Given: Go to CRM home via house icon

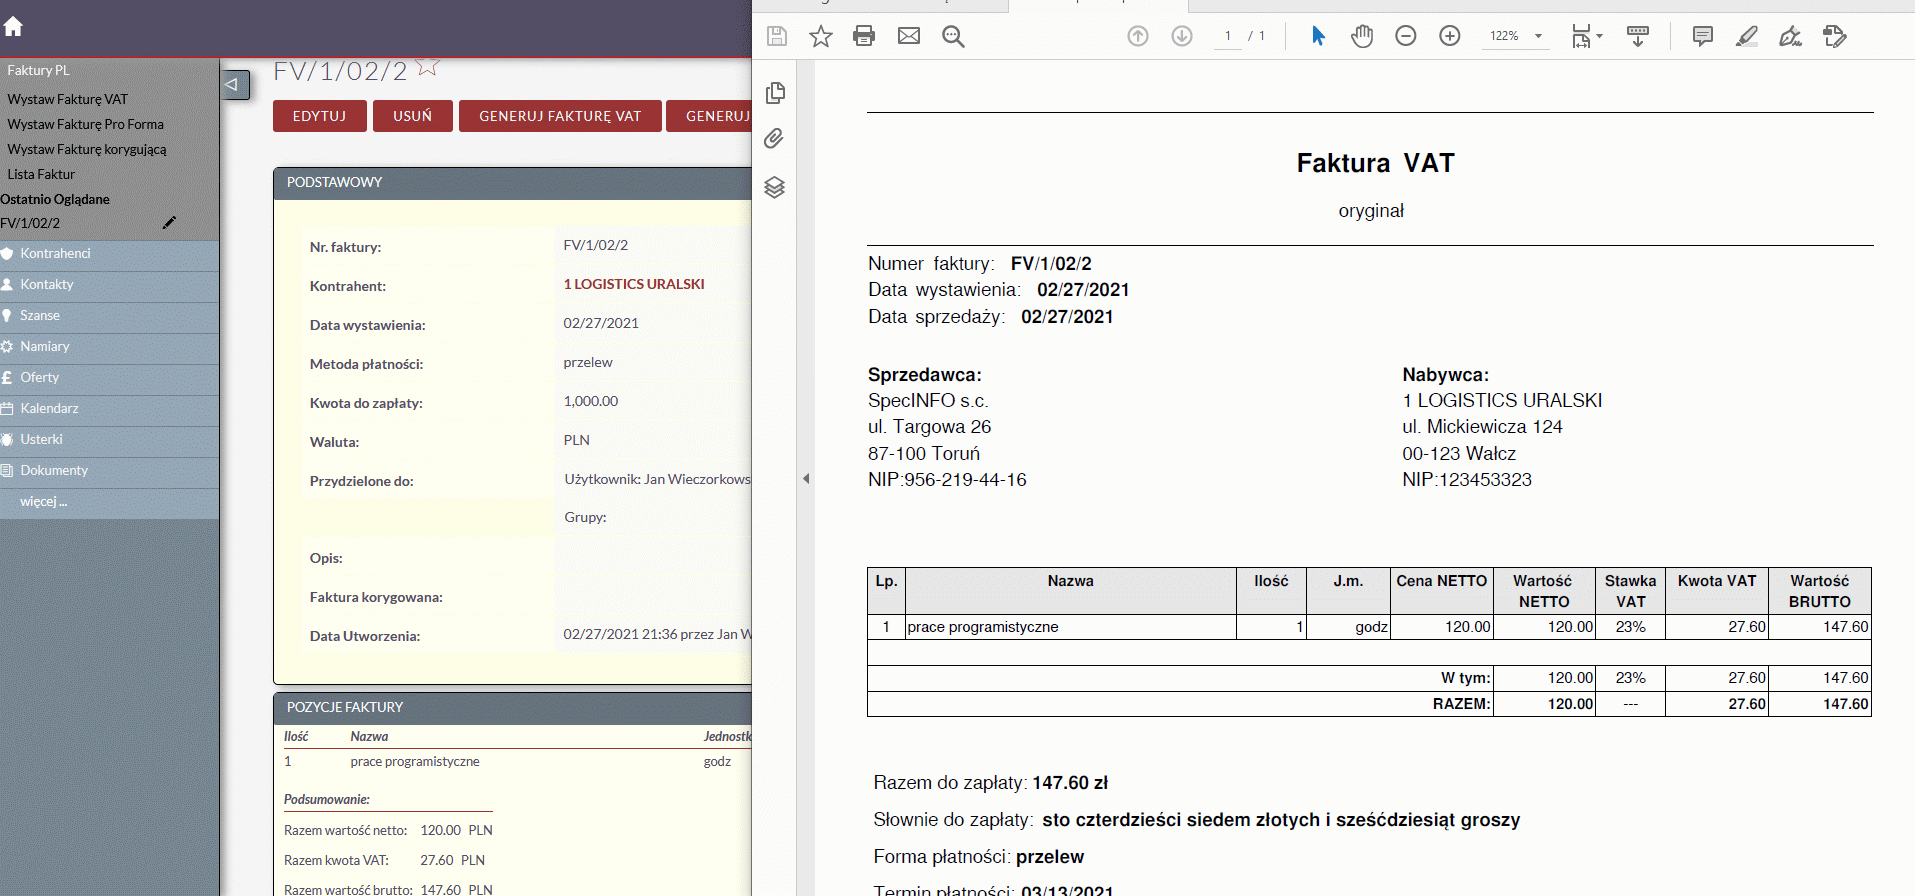Looking at the screenshot, I should tap(13, 26).
